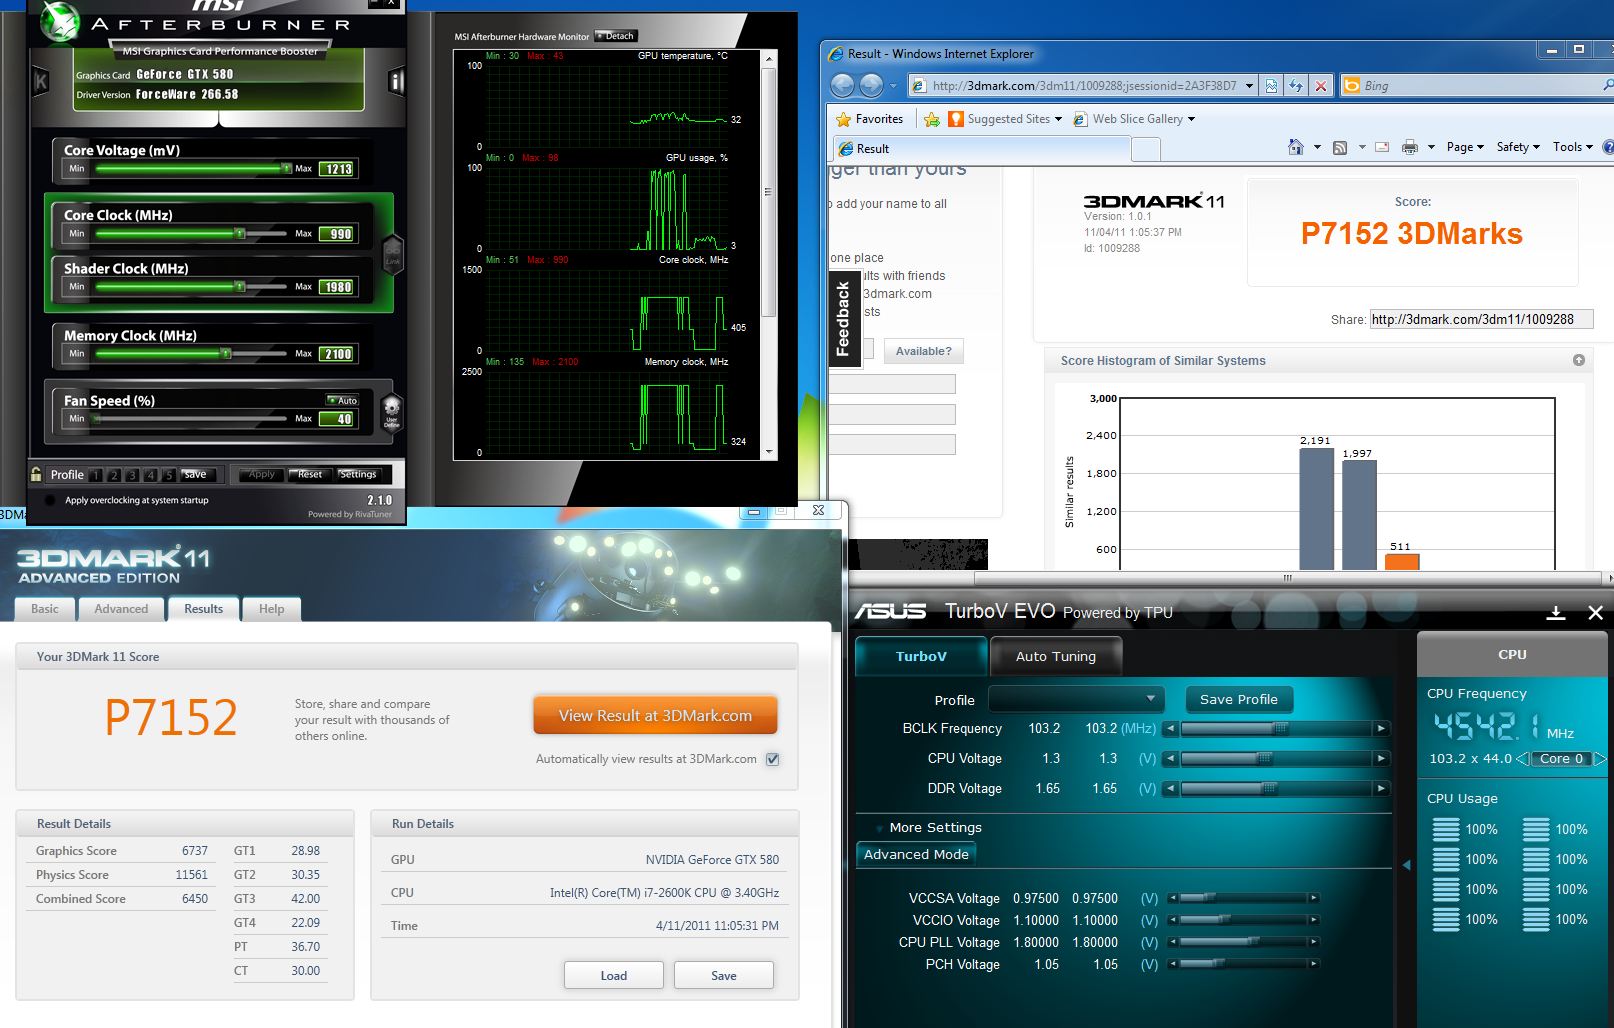Viewport: 1614px width, 1028px height.
Task: Open the Kombustor K side button in Afterburner
Action: (41, 81)
